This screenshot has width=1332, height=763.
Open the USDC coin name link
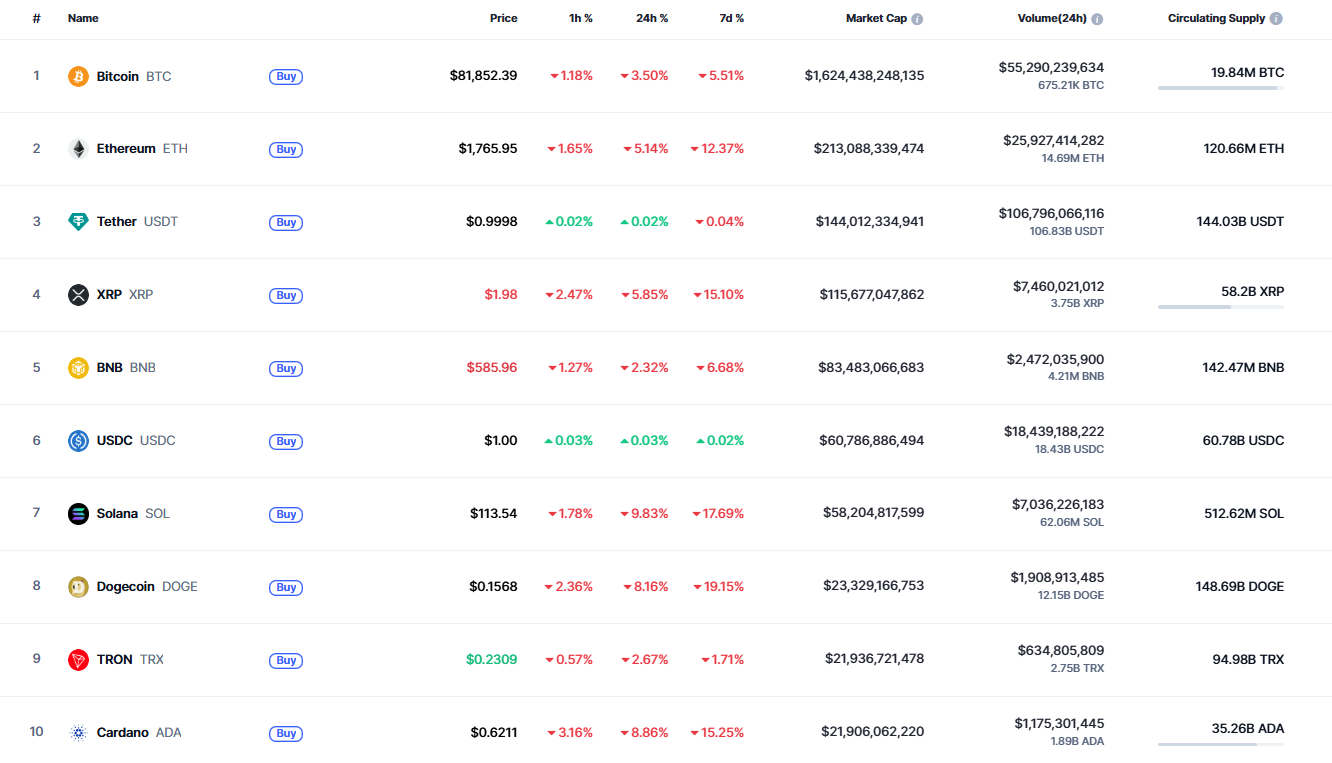tap(115, 441)
